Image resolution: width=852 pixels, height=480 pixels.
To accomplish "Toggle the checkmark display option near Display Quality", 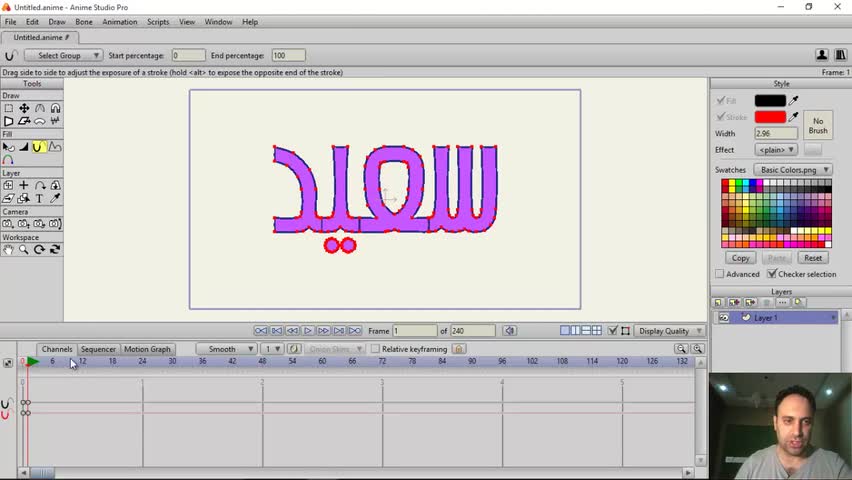I will (x=612, y=331).
